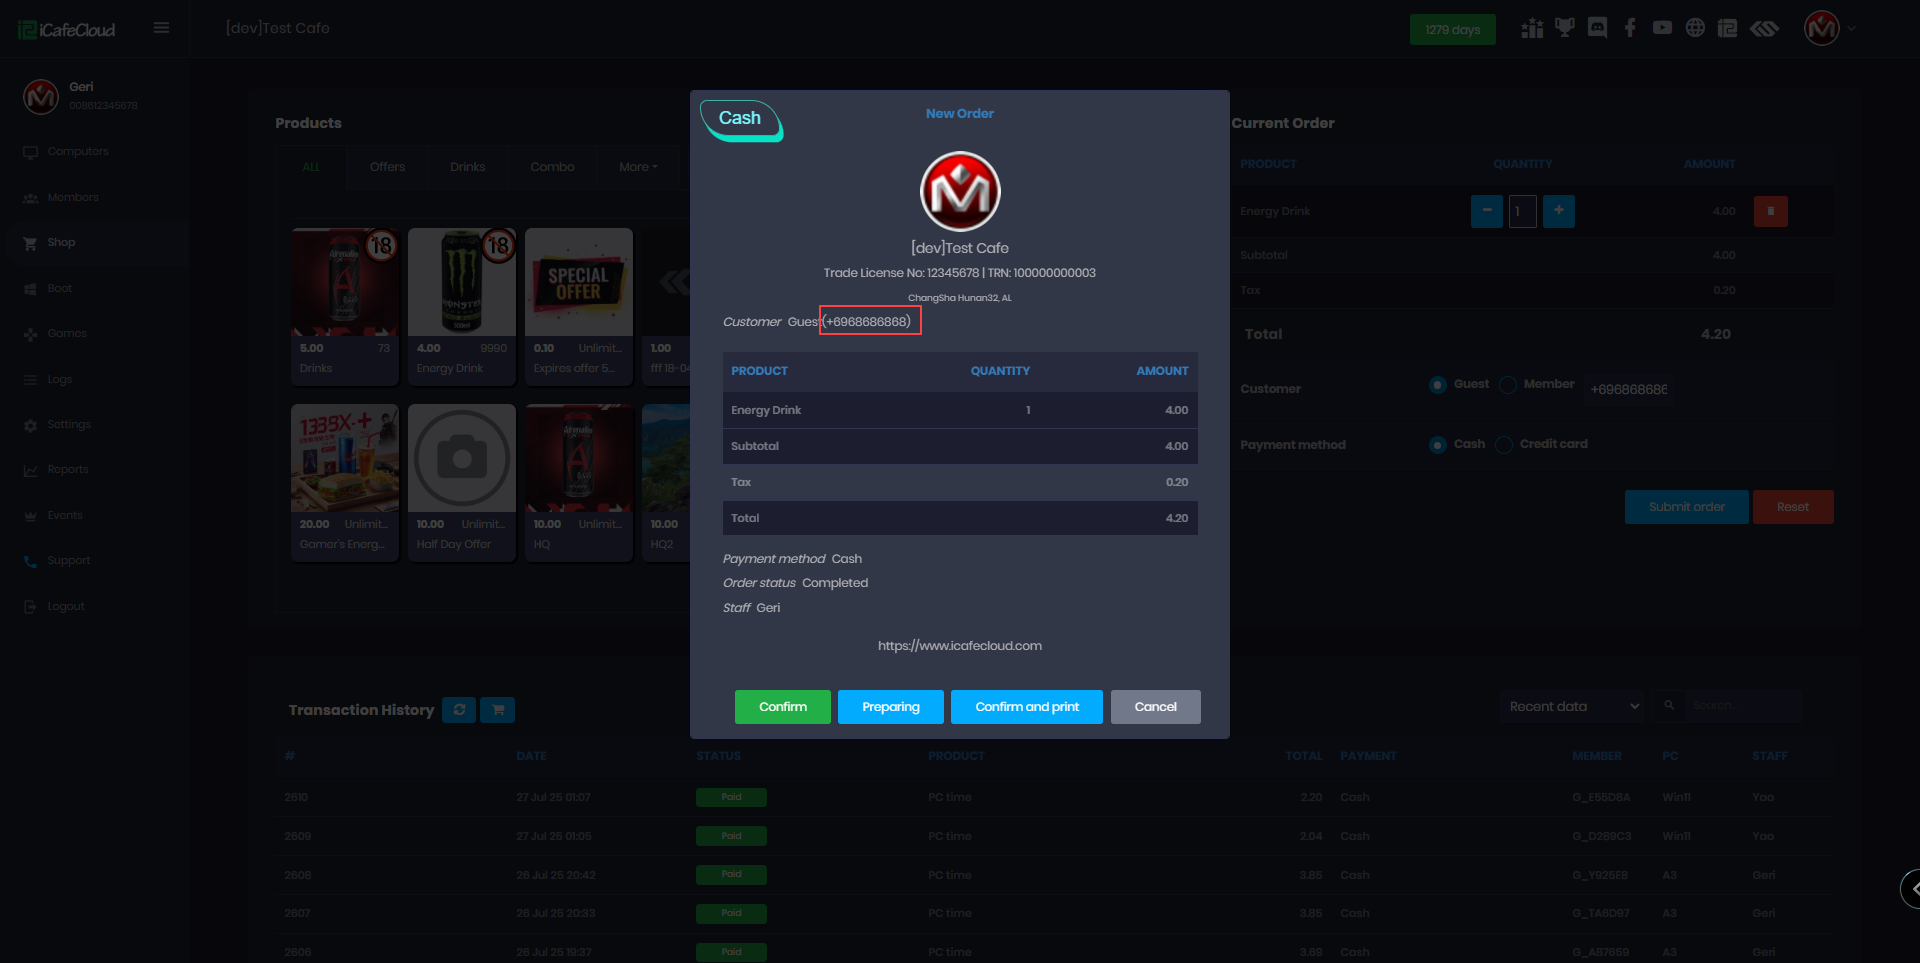This screenshot has height=963, width=1920.
Task: Decrease Energy Drink quantity with minus button
Action: pyautogui.click(x=1487, y=211)
